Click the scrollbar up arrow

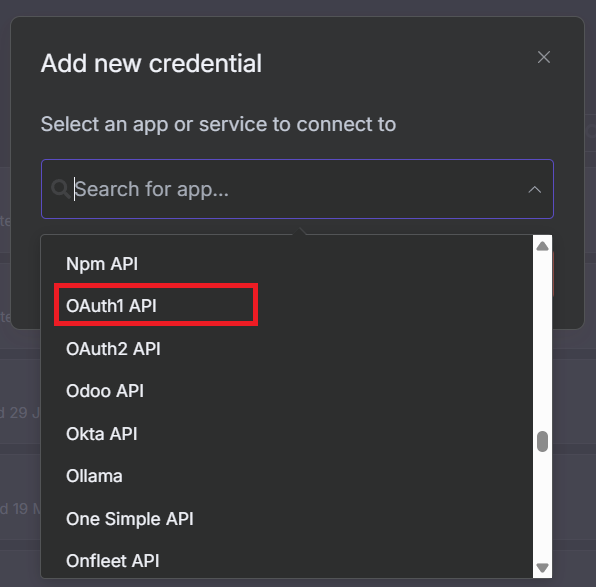[542, 246]
